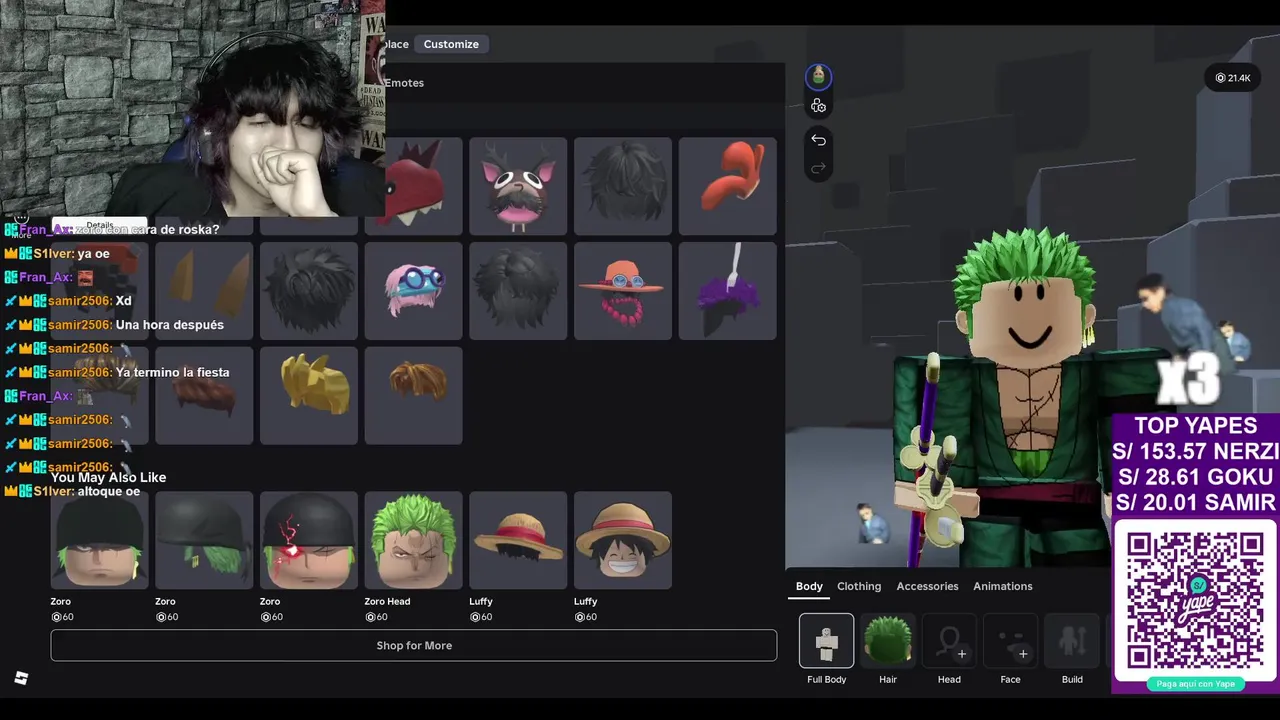Equip the orange hat with red beads
The image size is (1280, 720).
tap(623, 290)
